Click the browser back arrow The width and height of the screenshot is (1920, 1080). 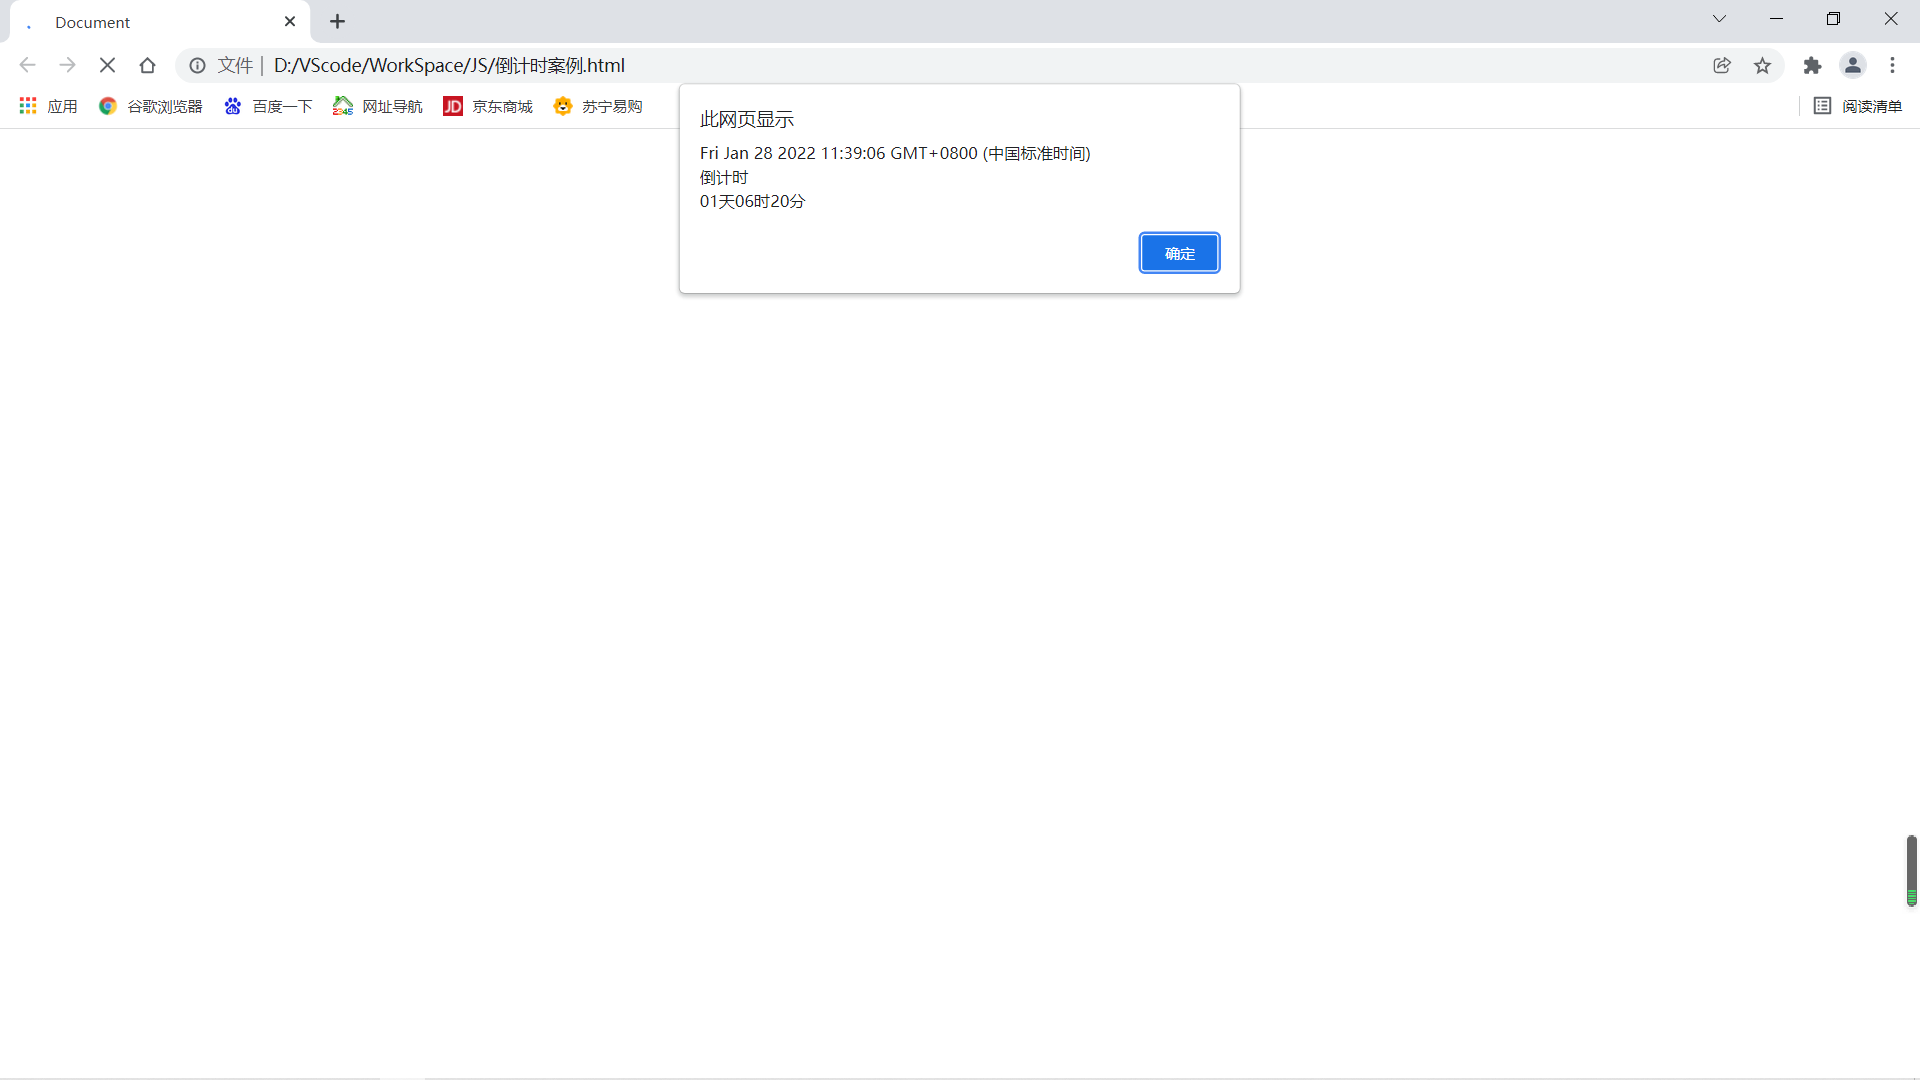(27, 65)
